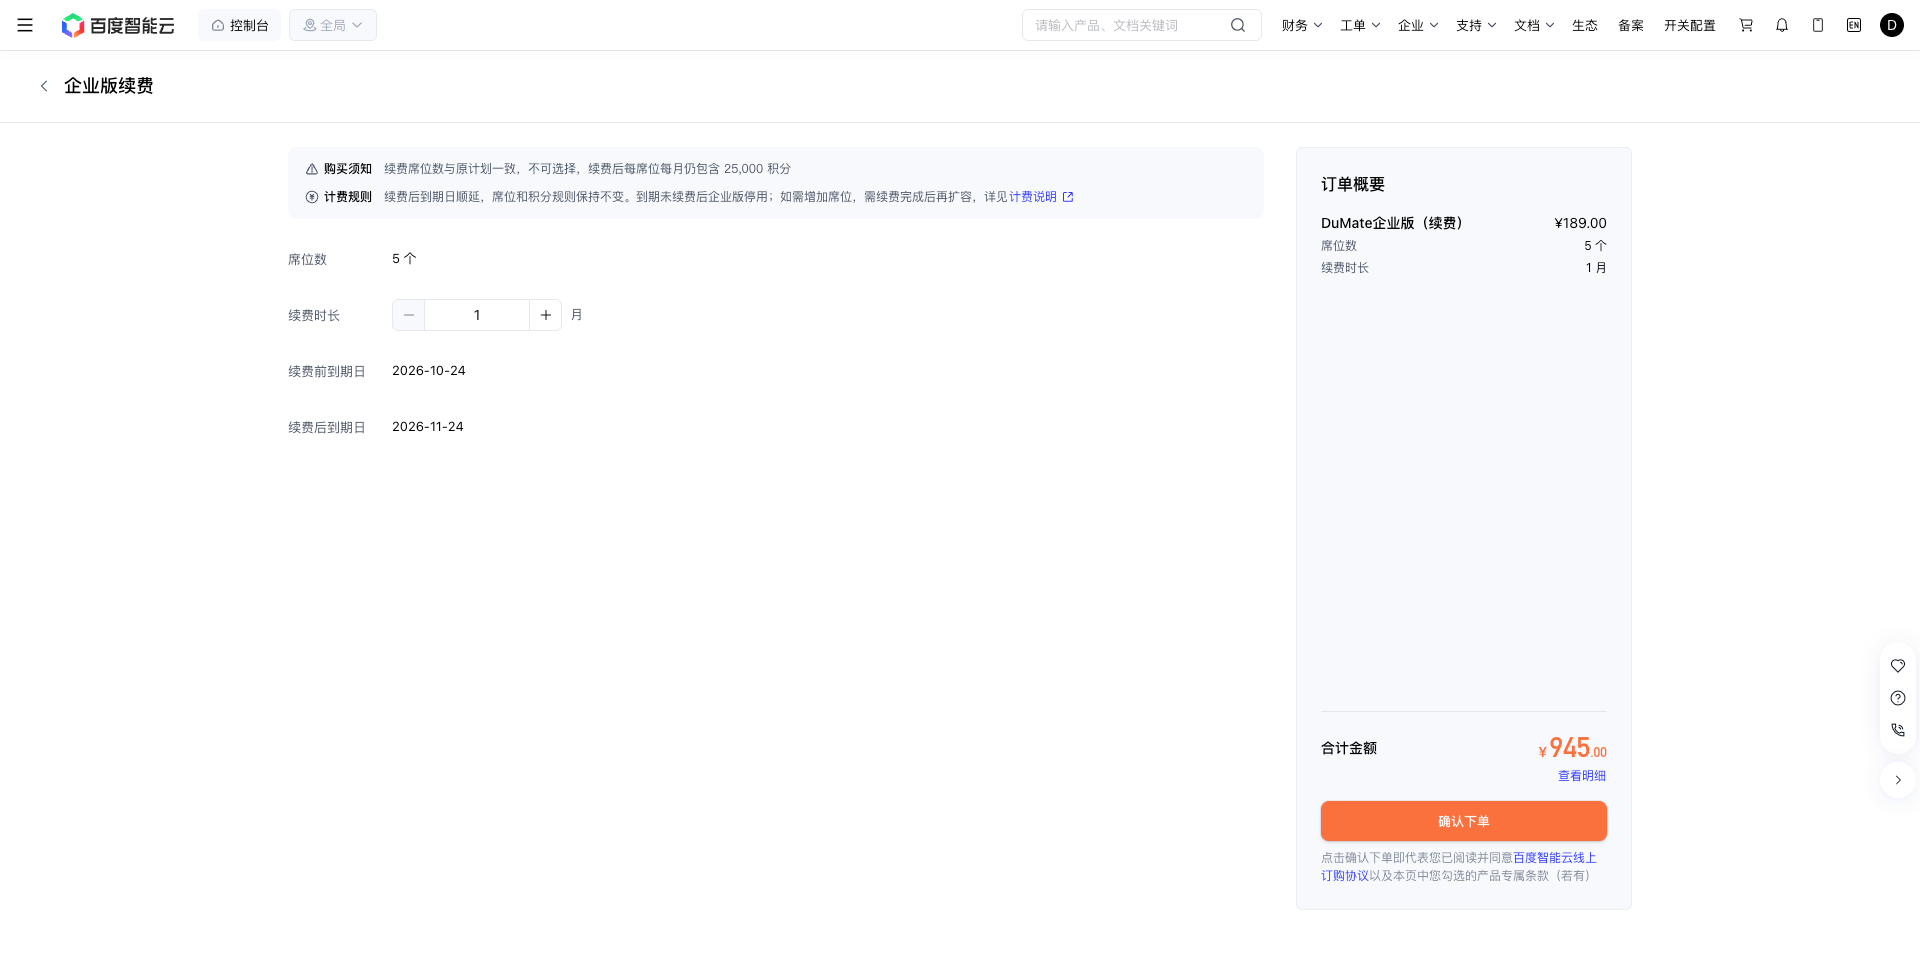Screen dimensions: 1920x958
Task: Open the help question-mark floating icon
Action: tap(1898, 698)
